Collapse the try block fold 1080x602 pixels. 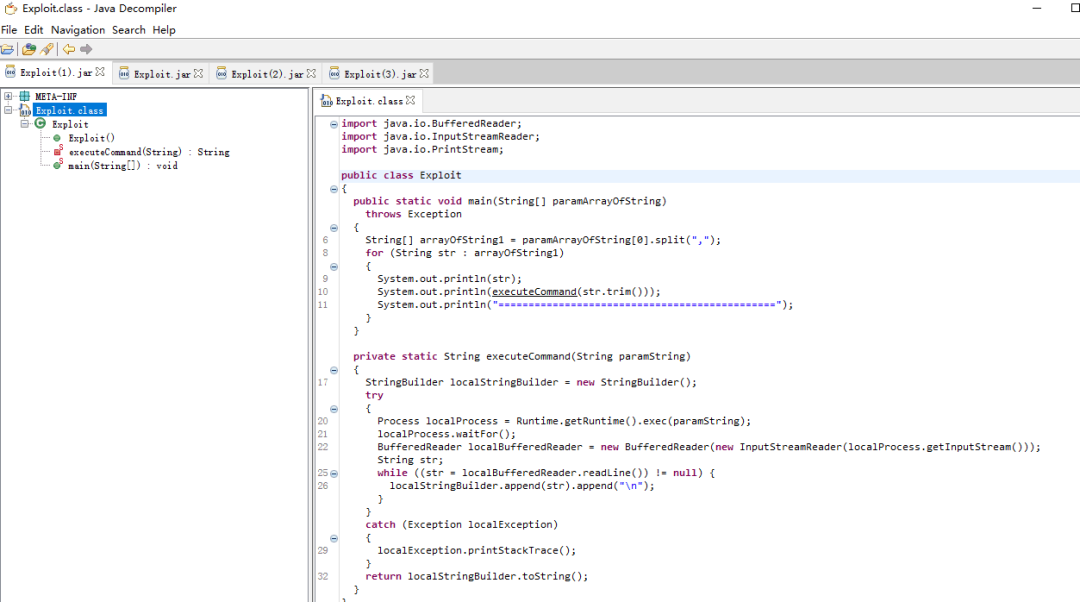click(334, 409)
